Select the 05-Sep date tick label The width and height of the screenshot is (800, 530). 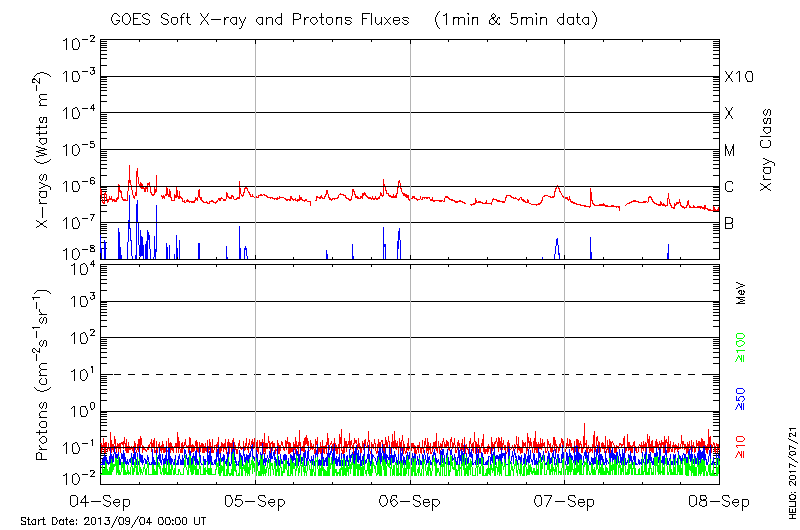click(x=256, y=500)
